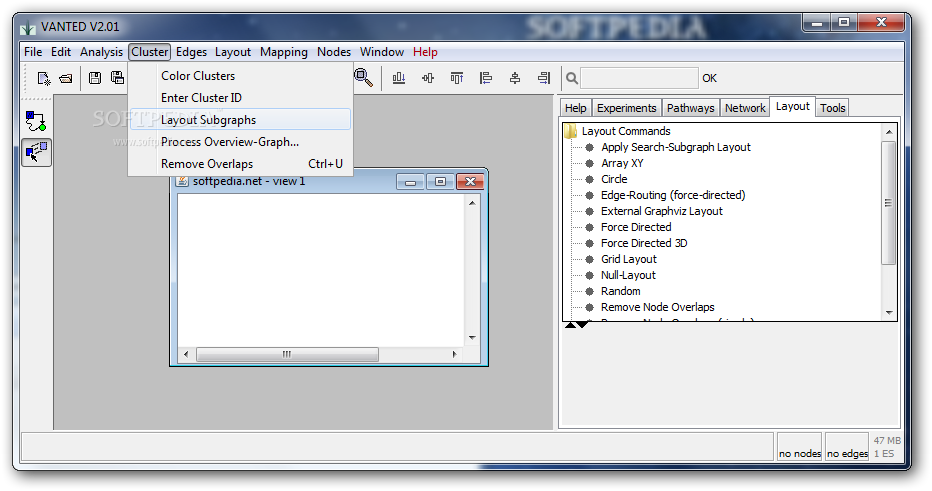Select Edge-Routing (force-directed) command
The height and width of the screenshot is (491, 932).
[x=673, y=196]
